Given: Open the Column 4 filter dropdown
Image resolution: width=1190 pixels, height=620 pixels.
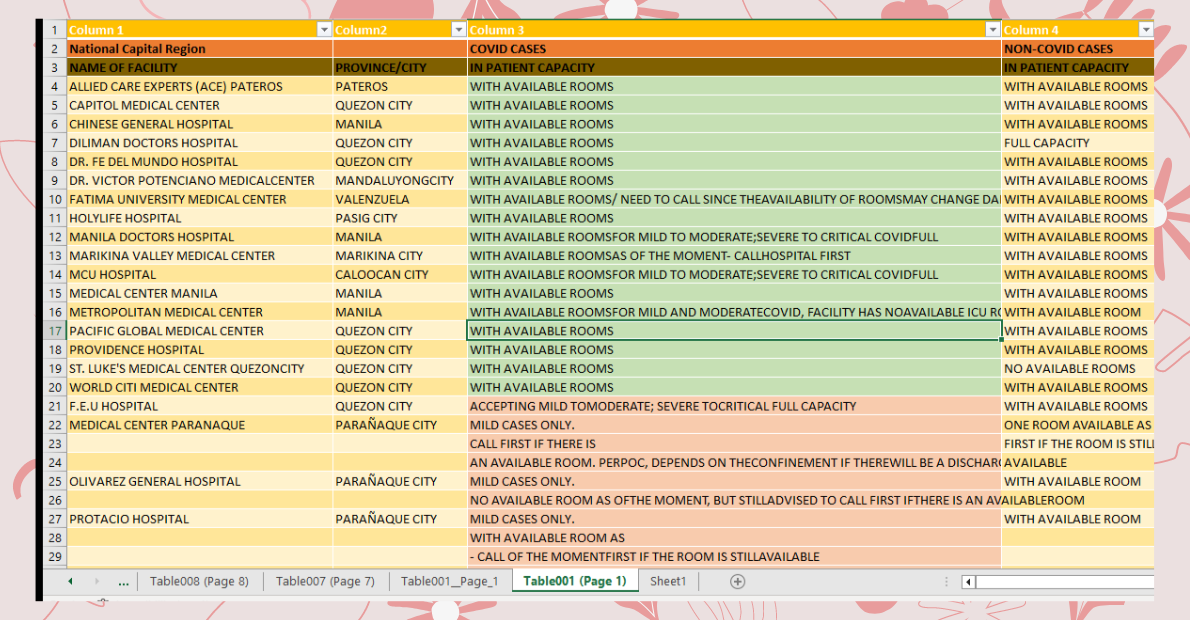Looking at the screenshot, I should click(x=1146, y=30).
